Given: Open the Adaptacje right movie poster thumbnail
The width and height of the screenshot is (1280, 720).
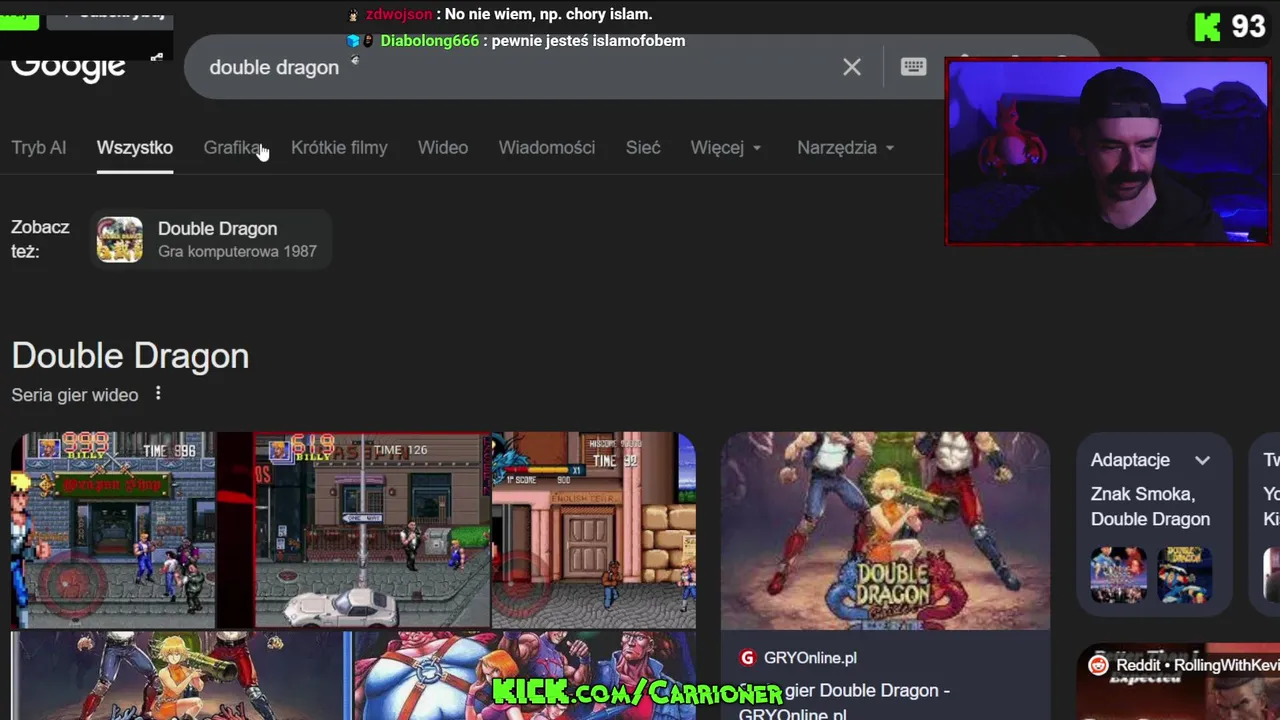Looking at the screenshot, I should coord(1184,574).
